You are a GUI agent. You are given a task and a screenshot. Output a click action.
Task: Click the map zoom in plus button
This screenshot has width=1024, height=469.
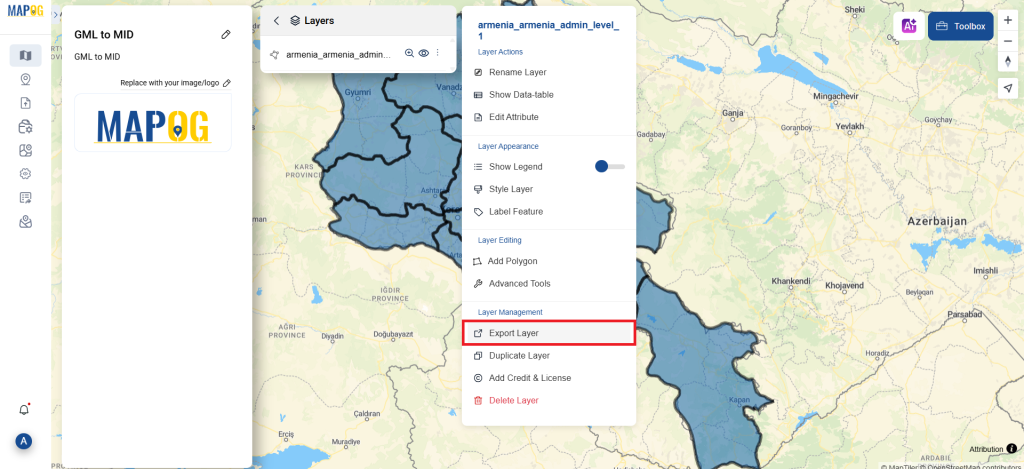(x=1008, y=21)
